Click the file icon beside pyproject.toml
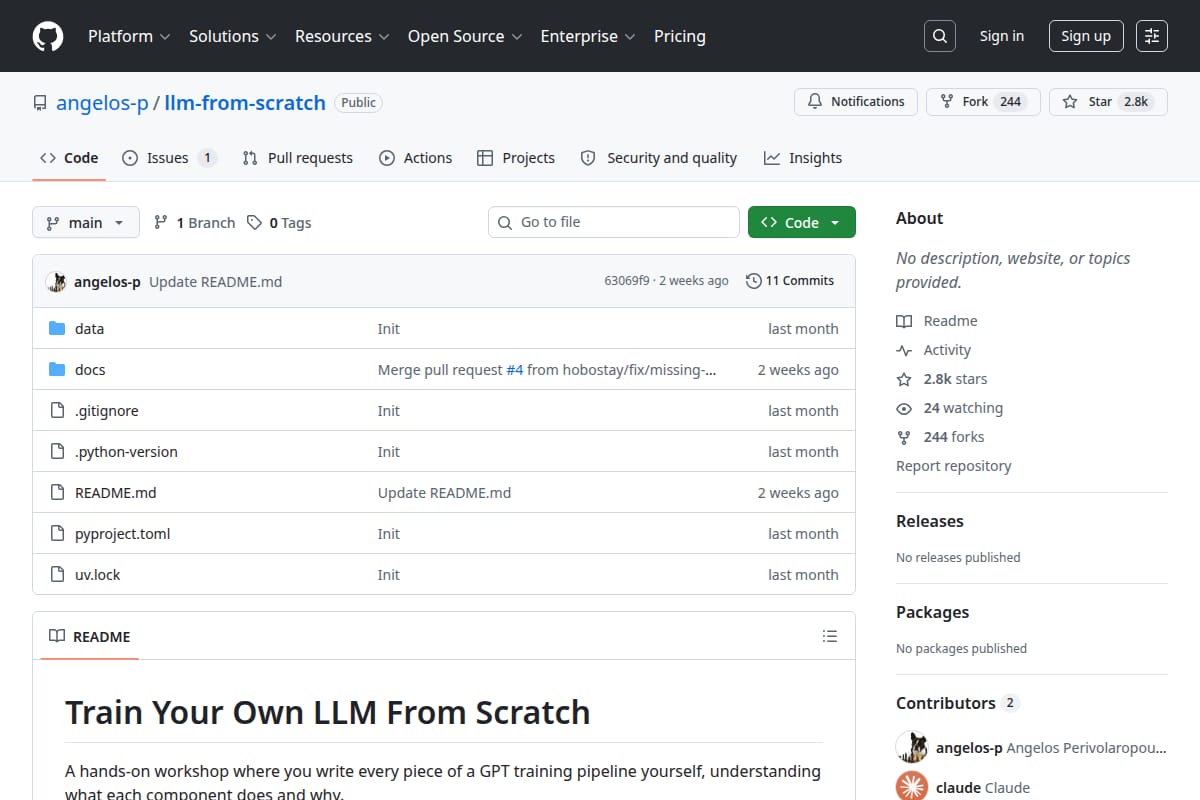The image size is (1200, 800). point(57,534)
